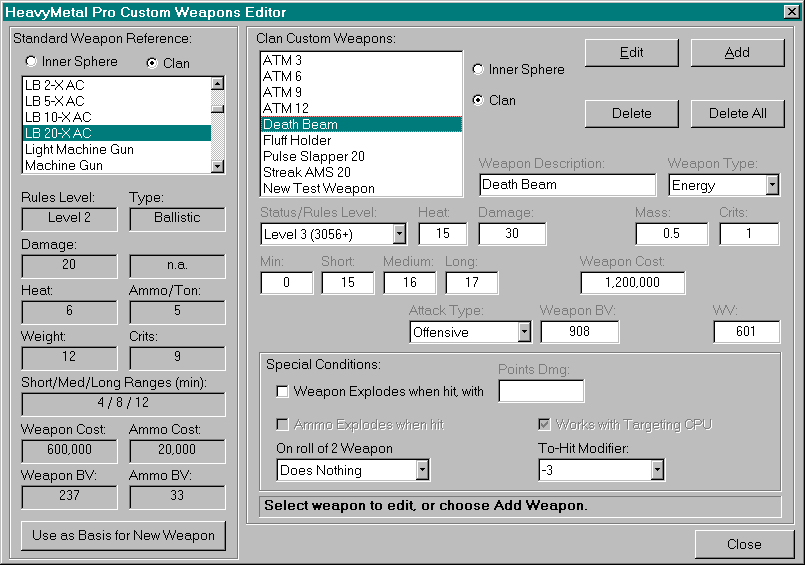Select ATM 9 custom weapon
Viewport: 805px width, 565px height.
(361, 92)
